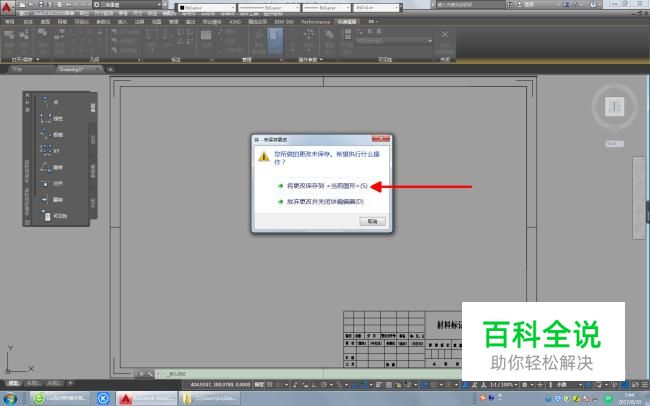The image size is (650, 406).
Task: Toggle grid display in status bar
Action: (x=270, y=385)
